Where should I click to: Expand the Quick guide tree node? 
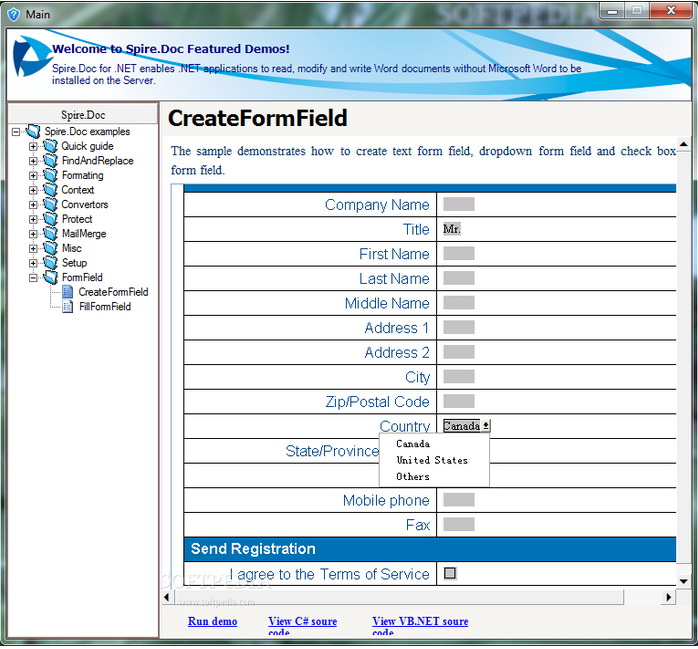coord(33,146)
